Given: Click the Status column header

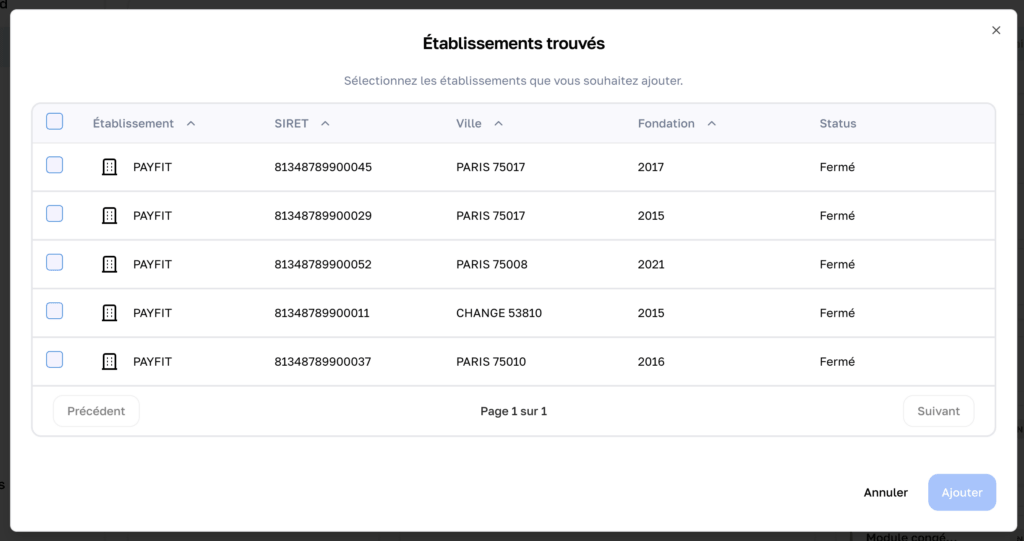Looking at the screenshot, I should click(837, 124).
